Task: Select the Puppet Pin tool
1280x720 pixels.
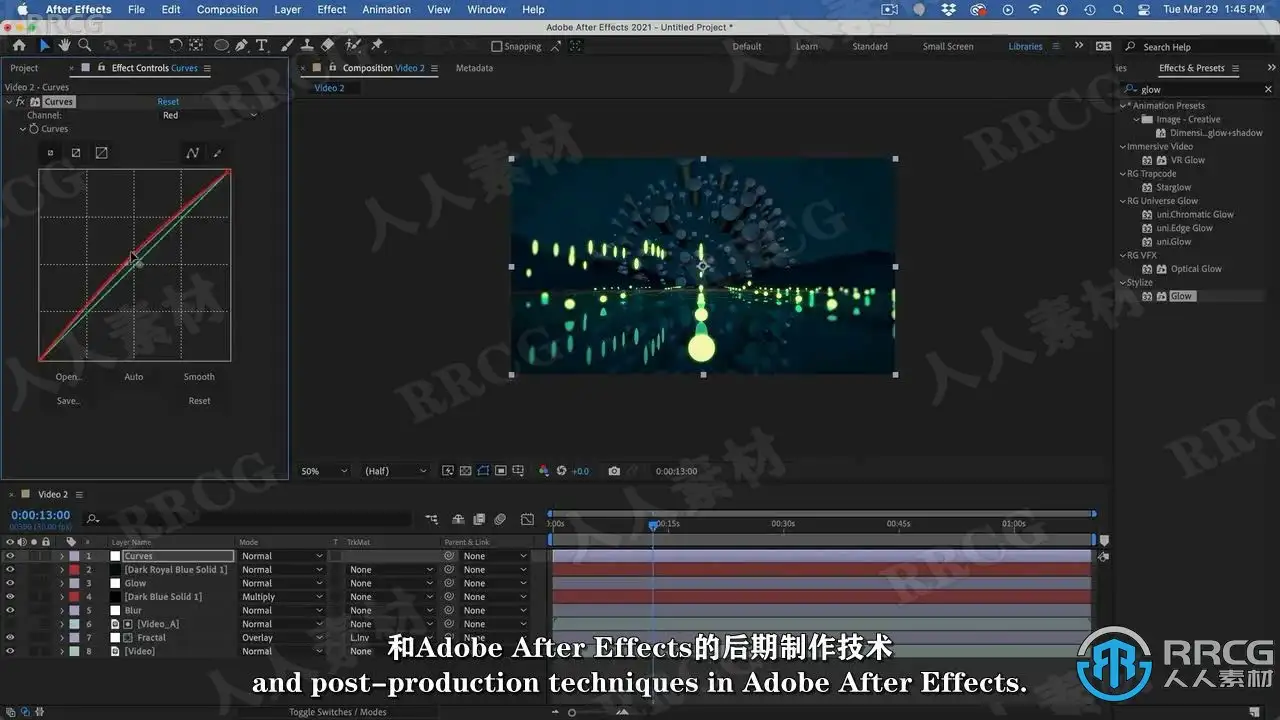Action: coord(377,46)
